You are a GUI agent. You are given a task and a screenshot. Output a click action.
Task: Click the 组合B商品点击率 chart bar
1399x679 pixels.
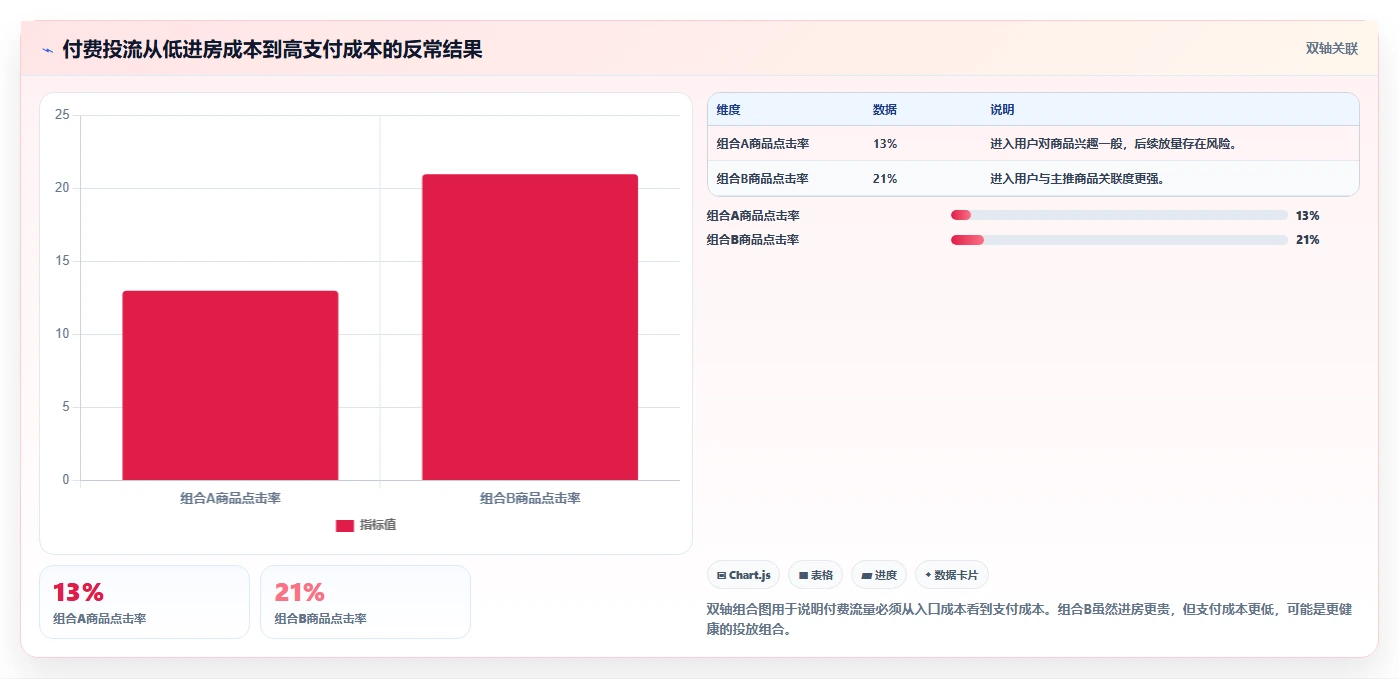tap(530, 327)
